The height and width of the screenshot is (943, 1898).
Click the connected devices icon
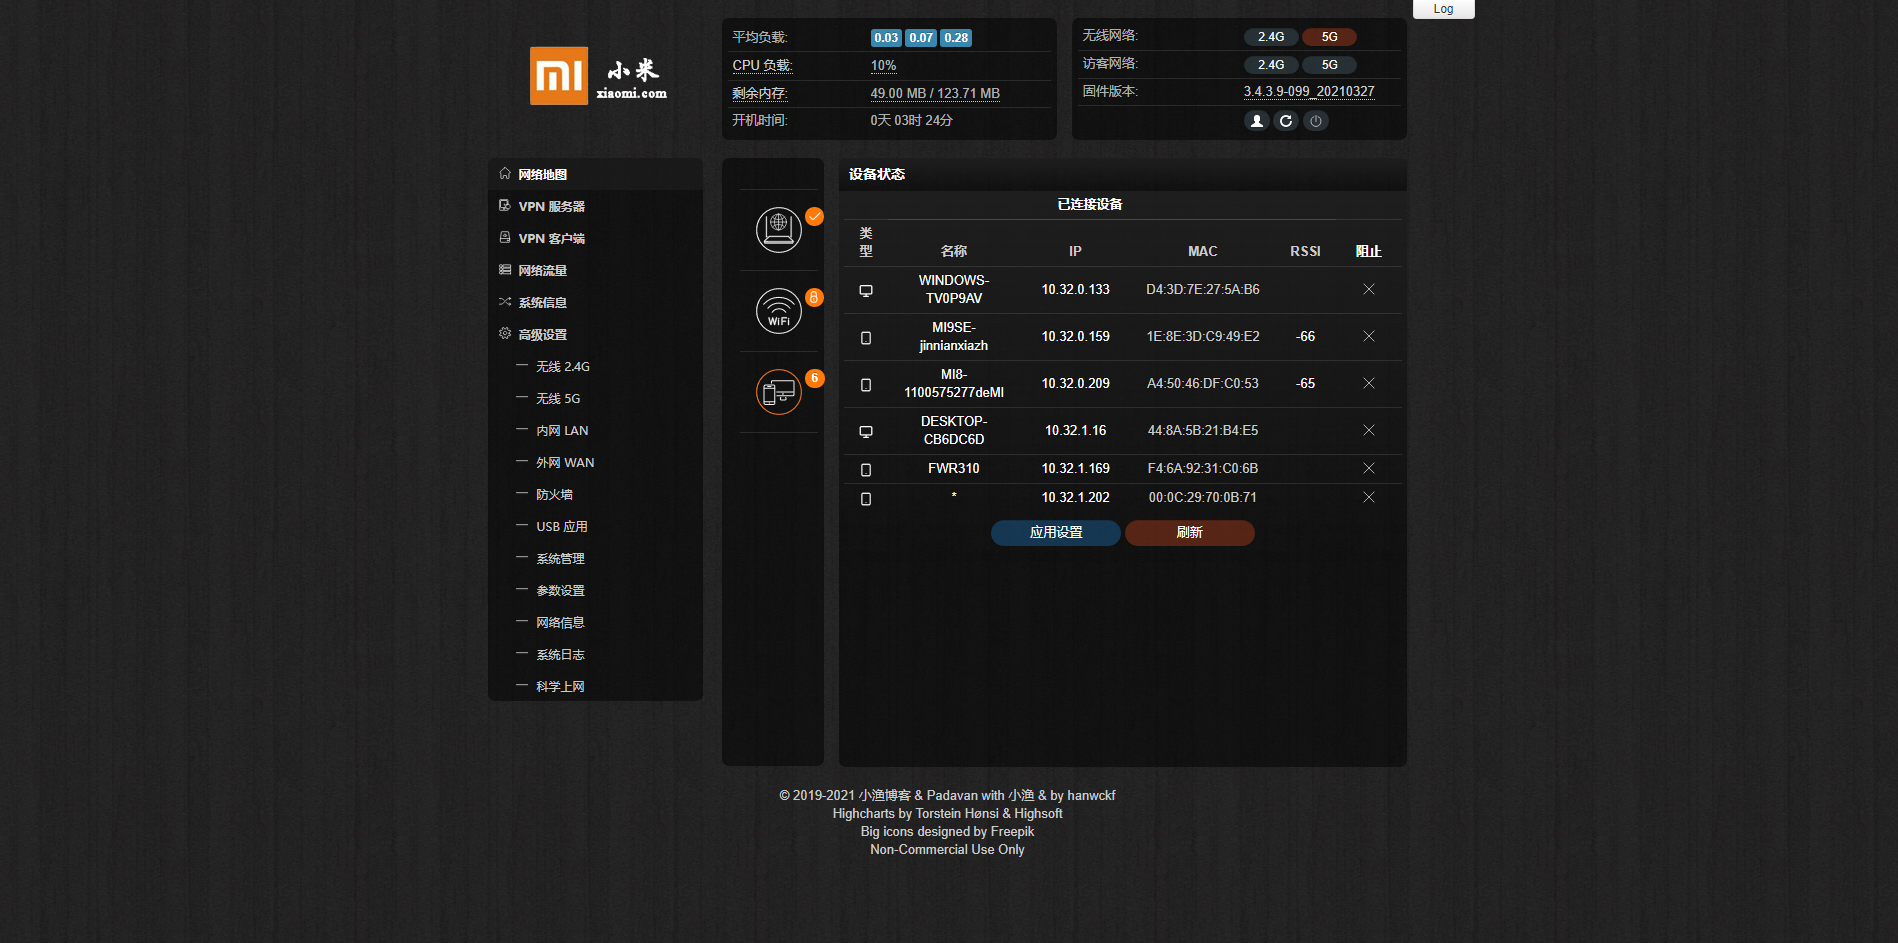[x=779, y=392]
